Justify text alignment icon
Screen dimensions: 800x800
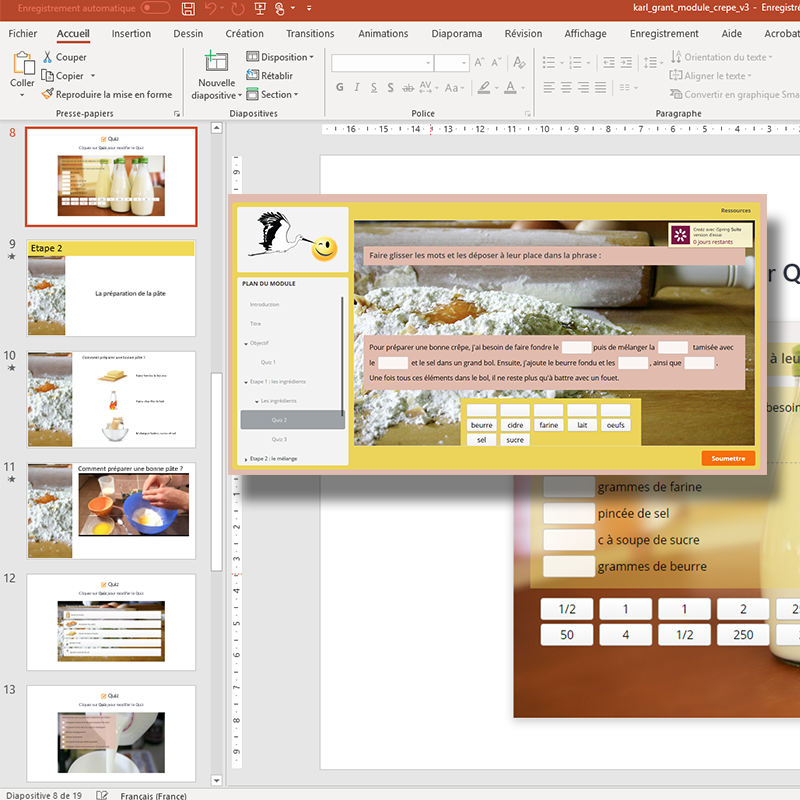(x=601, y=88)
